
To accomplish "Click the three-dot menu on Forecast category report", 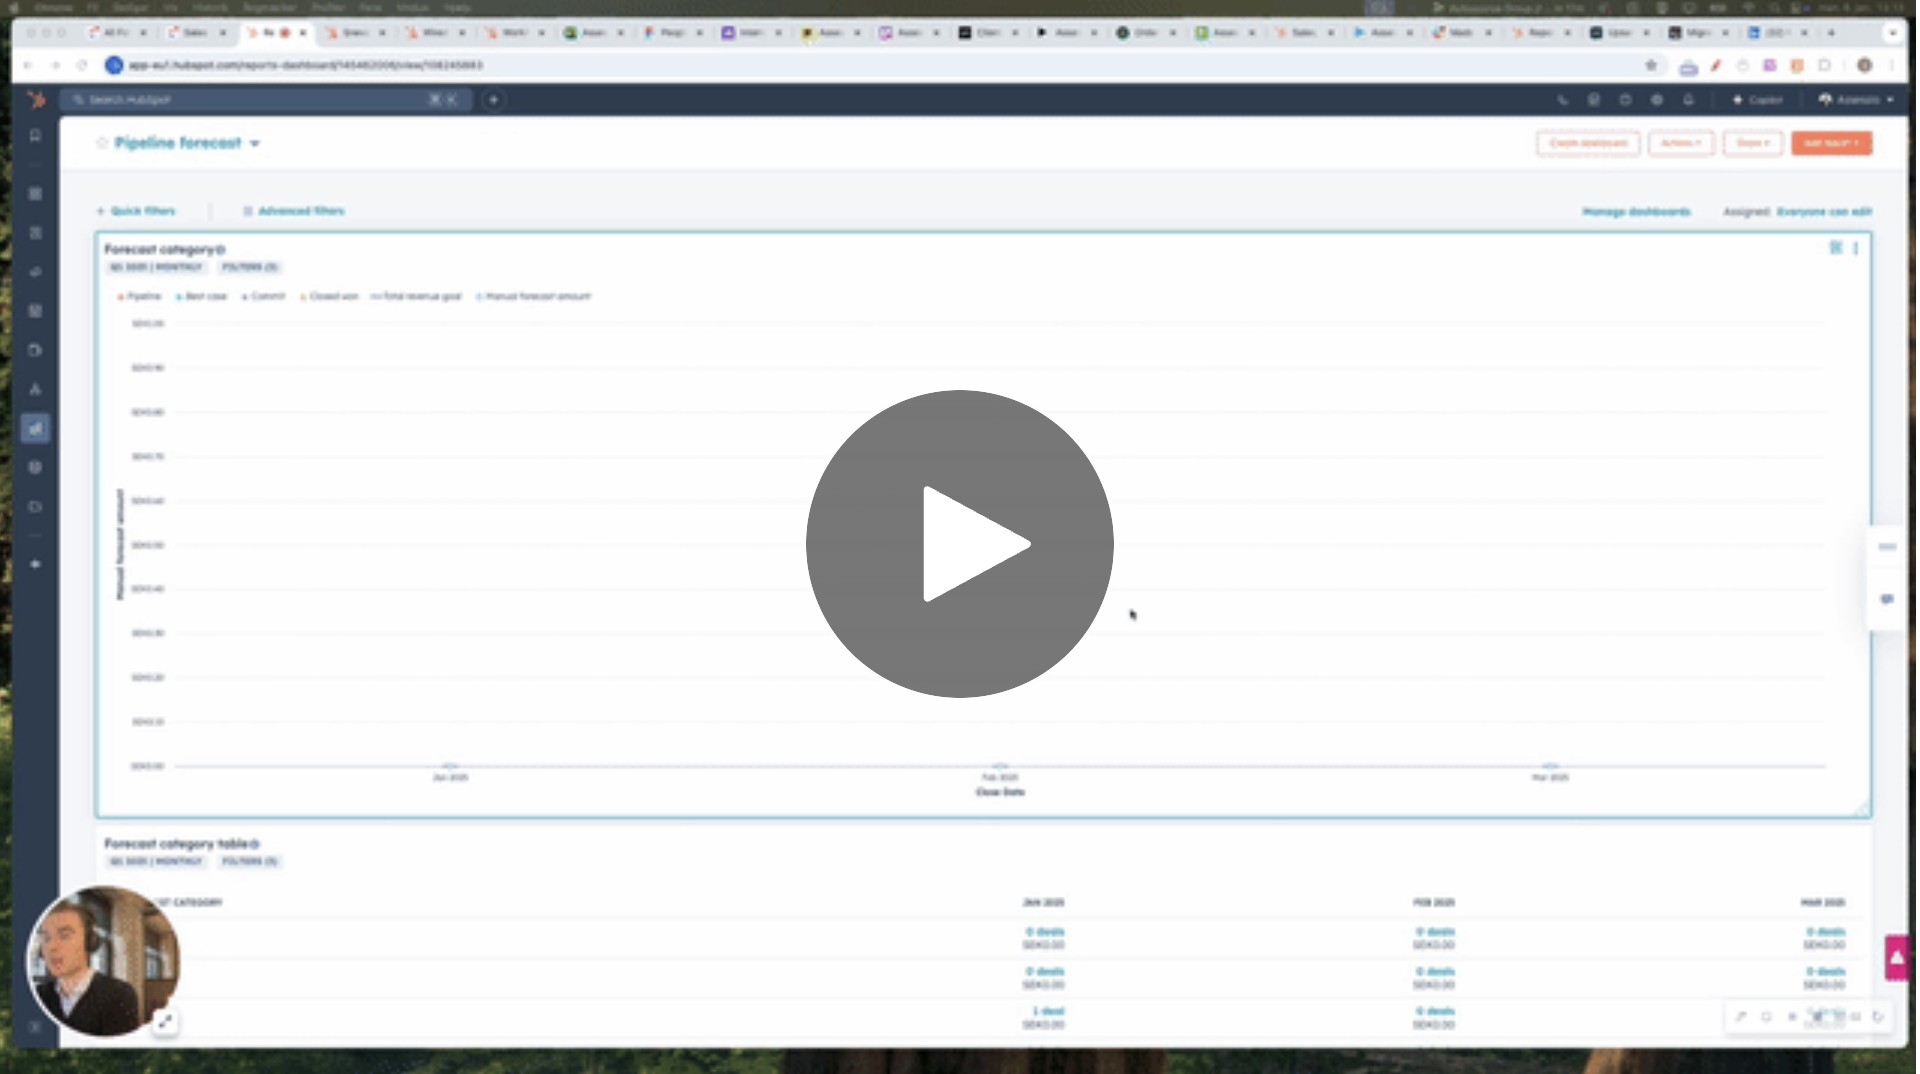I will click(x=1855, y=248).
